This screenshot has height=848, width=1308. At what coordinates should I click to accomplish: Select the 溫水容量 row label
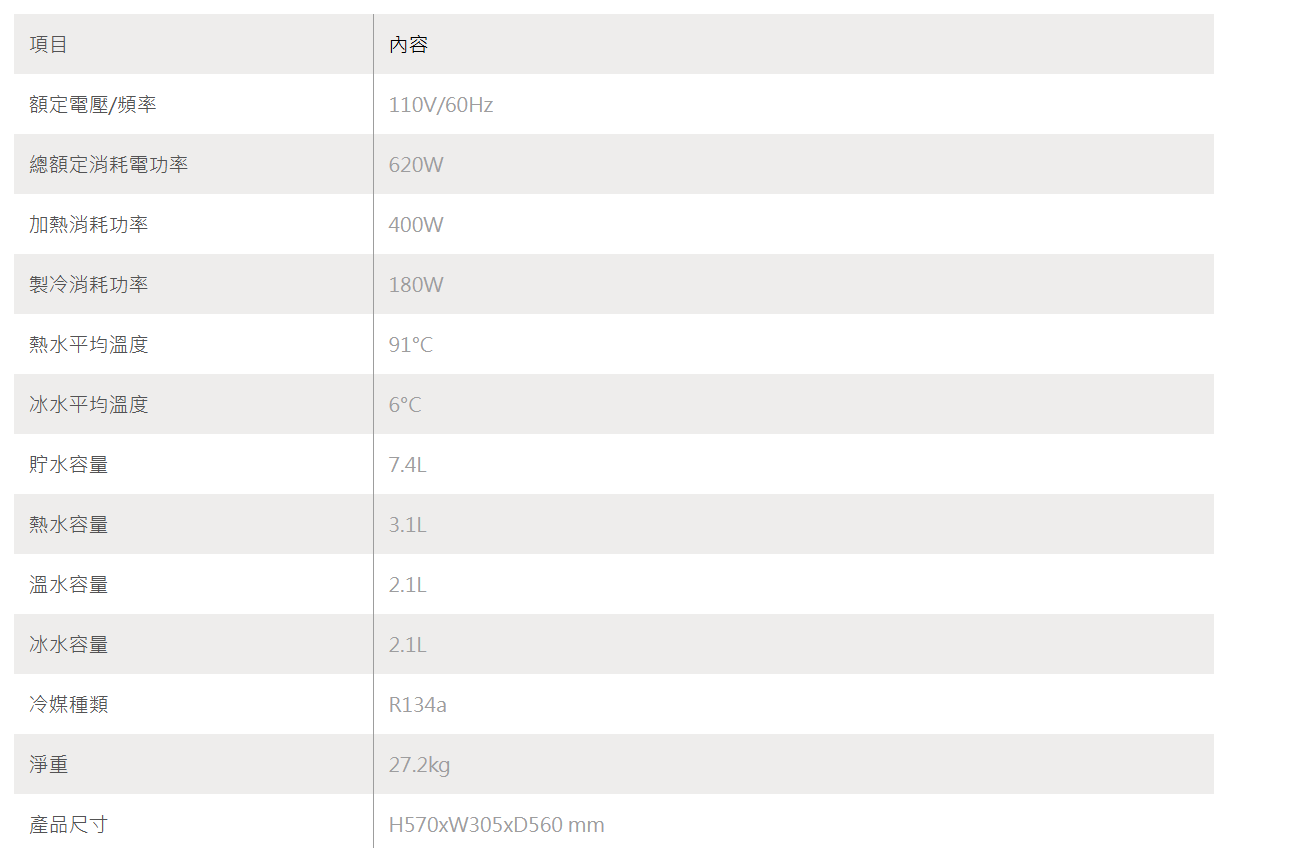pyautogui.click(x=68, y=585)
